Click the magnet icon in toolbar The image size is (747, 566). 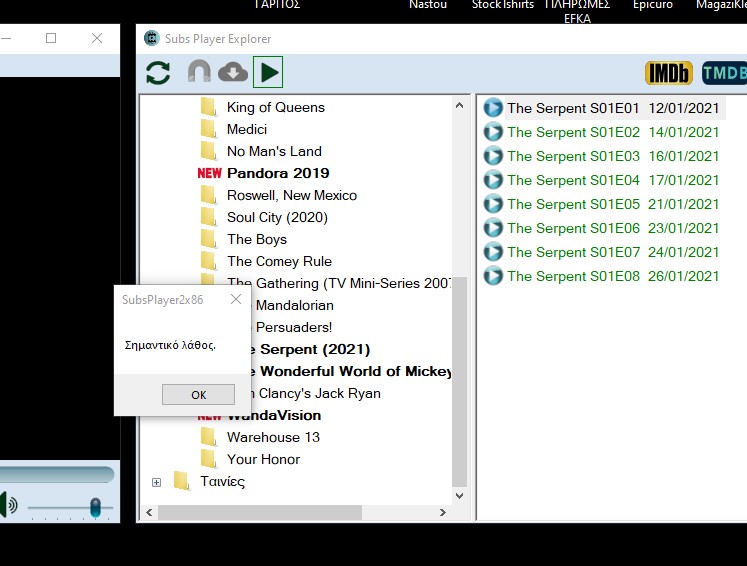(199, 73)
